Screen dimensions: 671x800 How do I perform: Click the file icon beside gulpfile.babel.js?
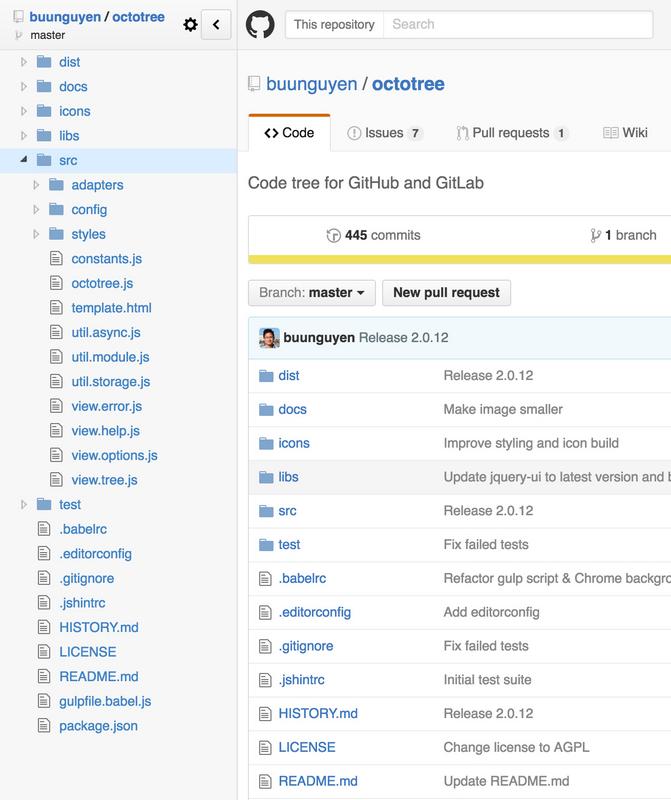coord(44,701)
